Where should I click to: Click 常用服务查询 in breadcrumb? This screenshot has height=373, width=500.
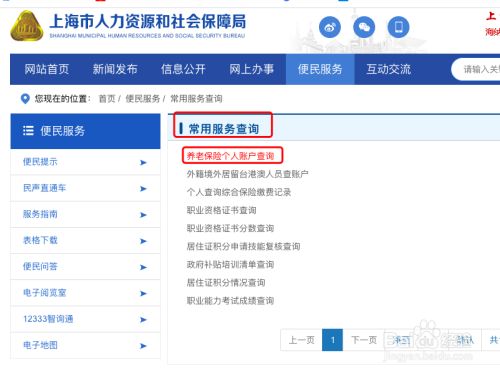[196, 99]
